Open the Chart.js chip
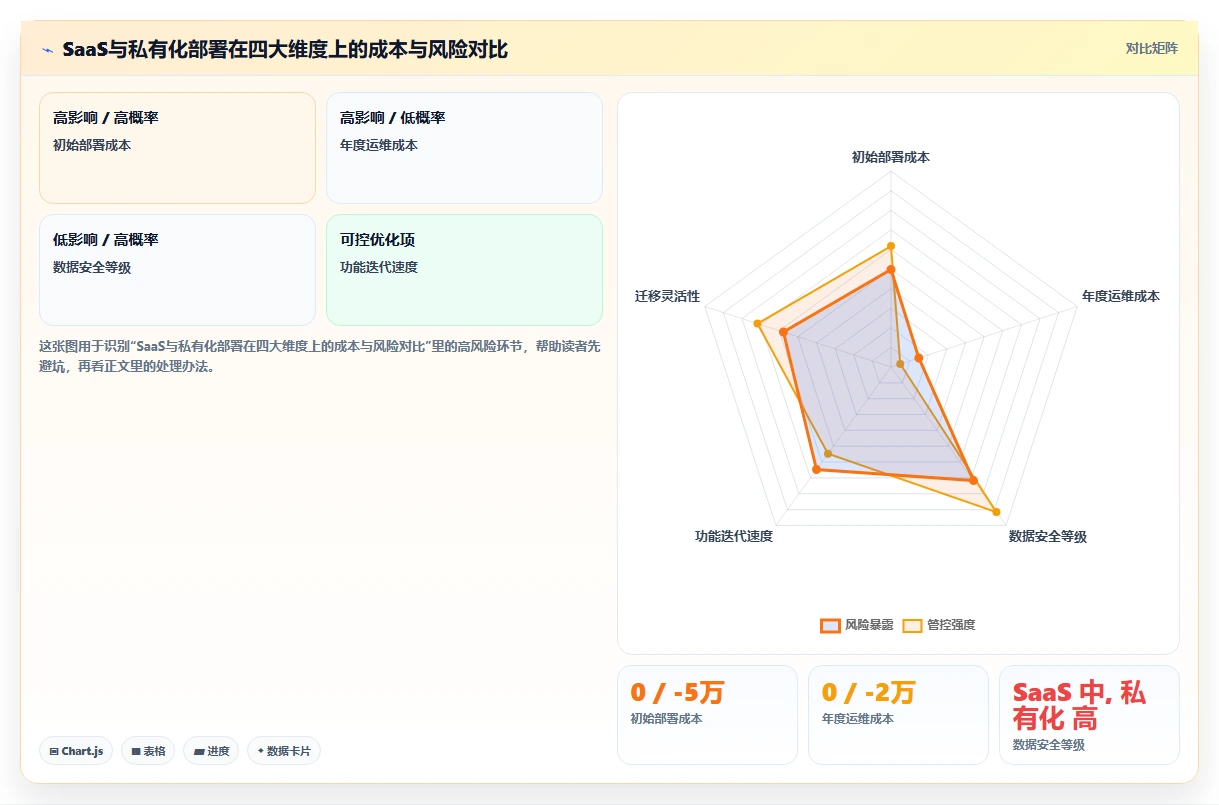1219x805 pixels. point(76,751)
